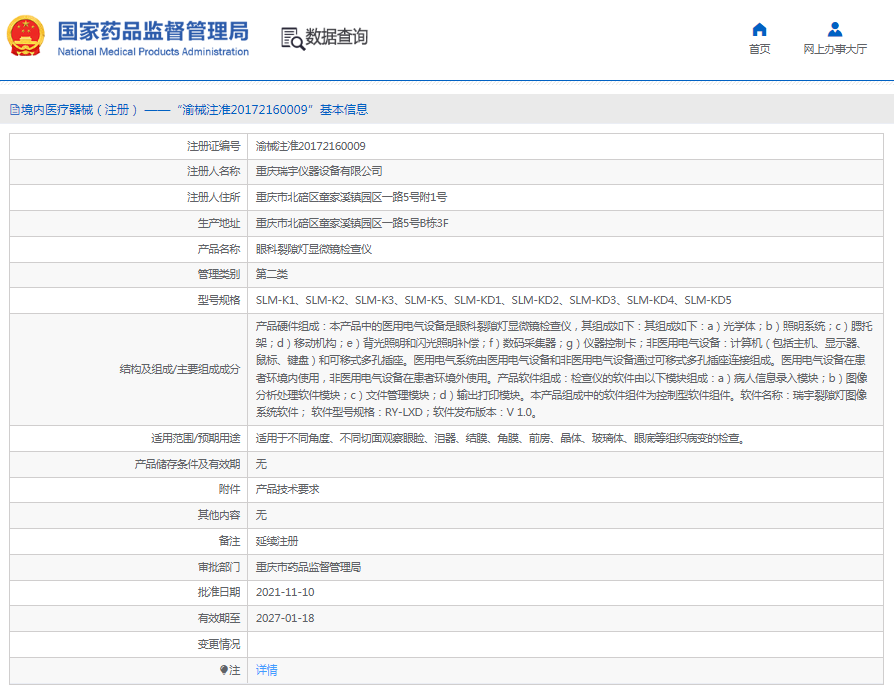Click the SLM-K1 model specifications cell

[x=493, y=300]
